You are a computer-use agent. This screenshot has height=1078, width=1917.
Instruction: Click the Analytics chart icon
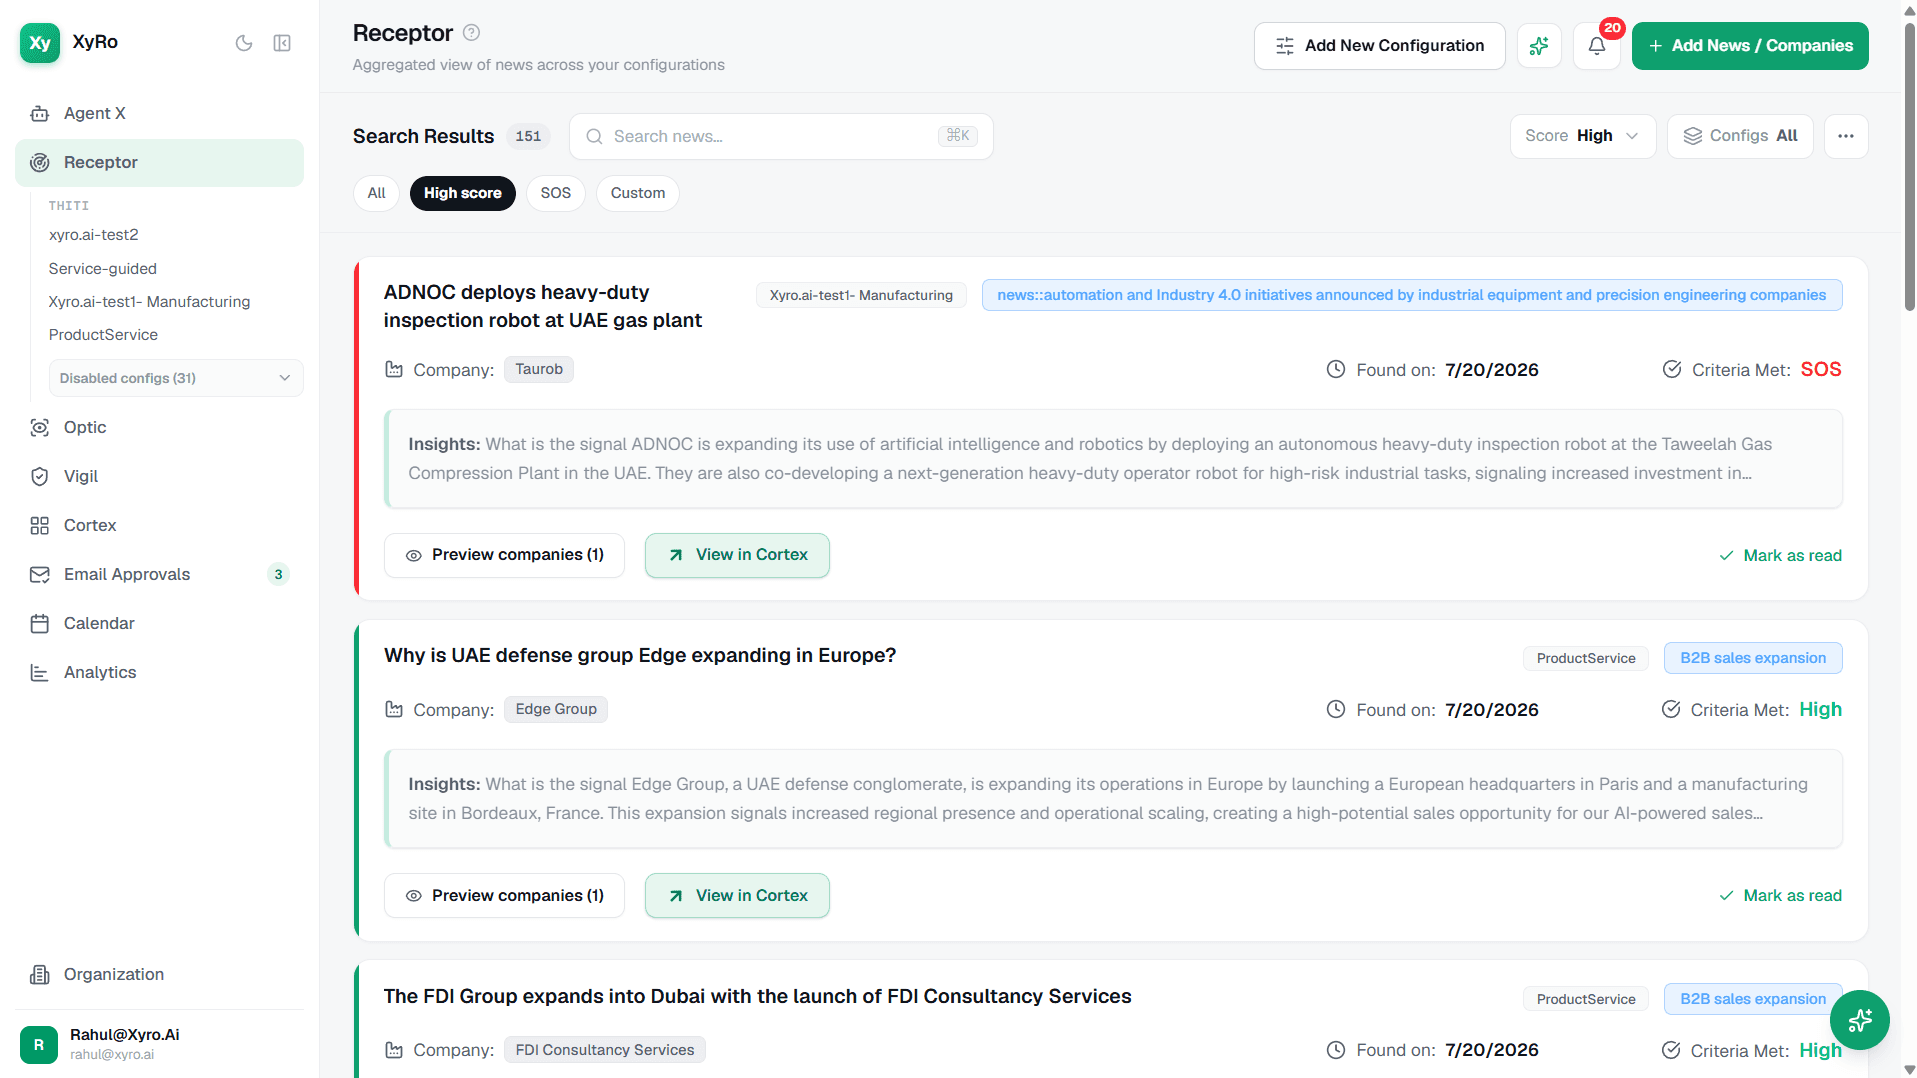point(40,672)
